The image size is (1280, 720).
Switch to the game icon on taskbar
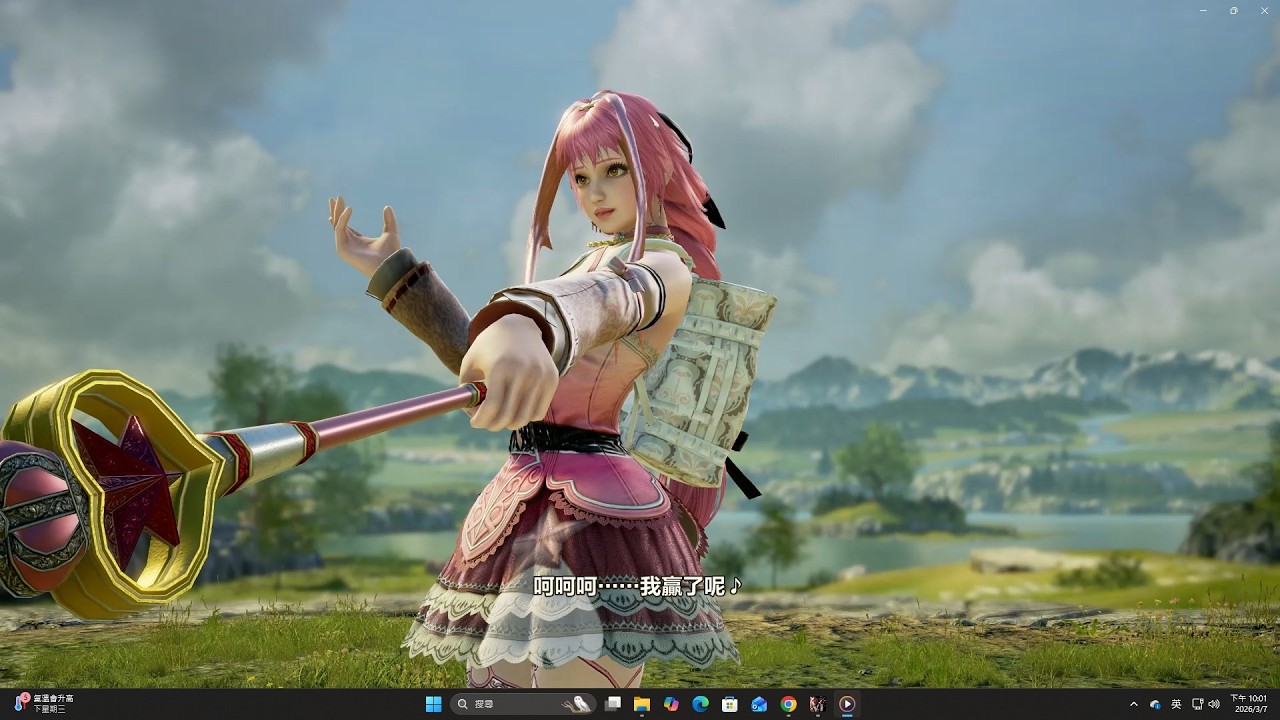click(x=817, y=704)
